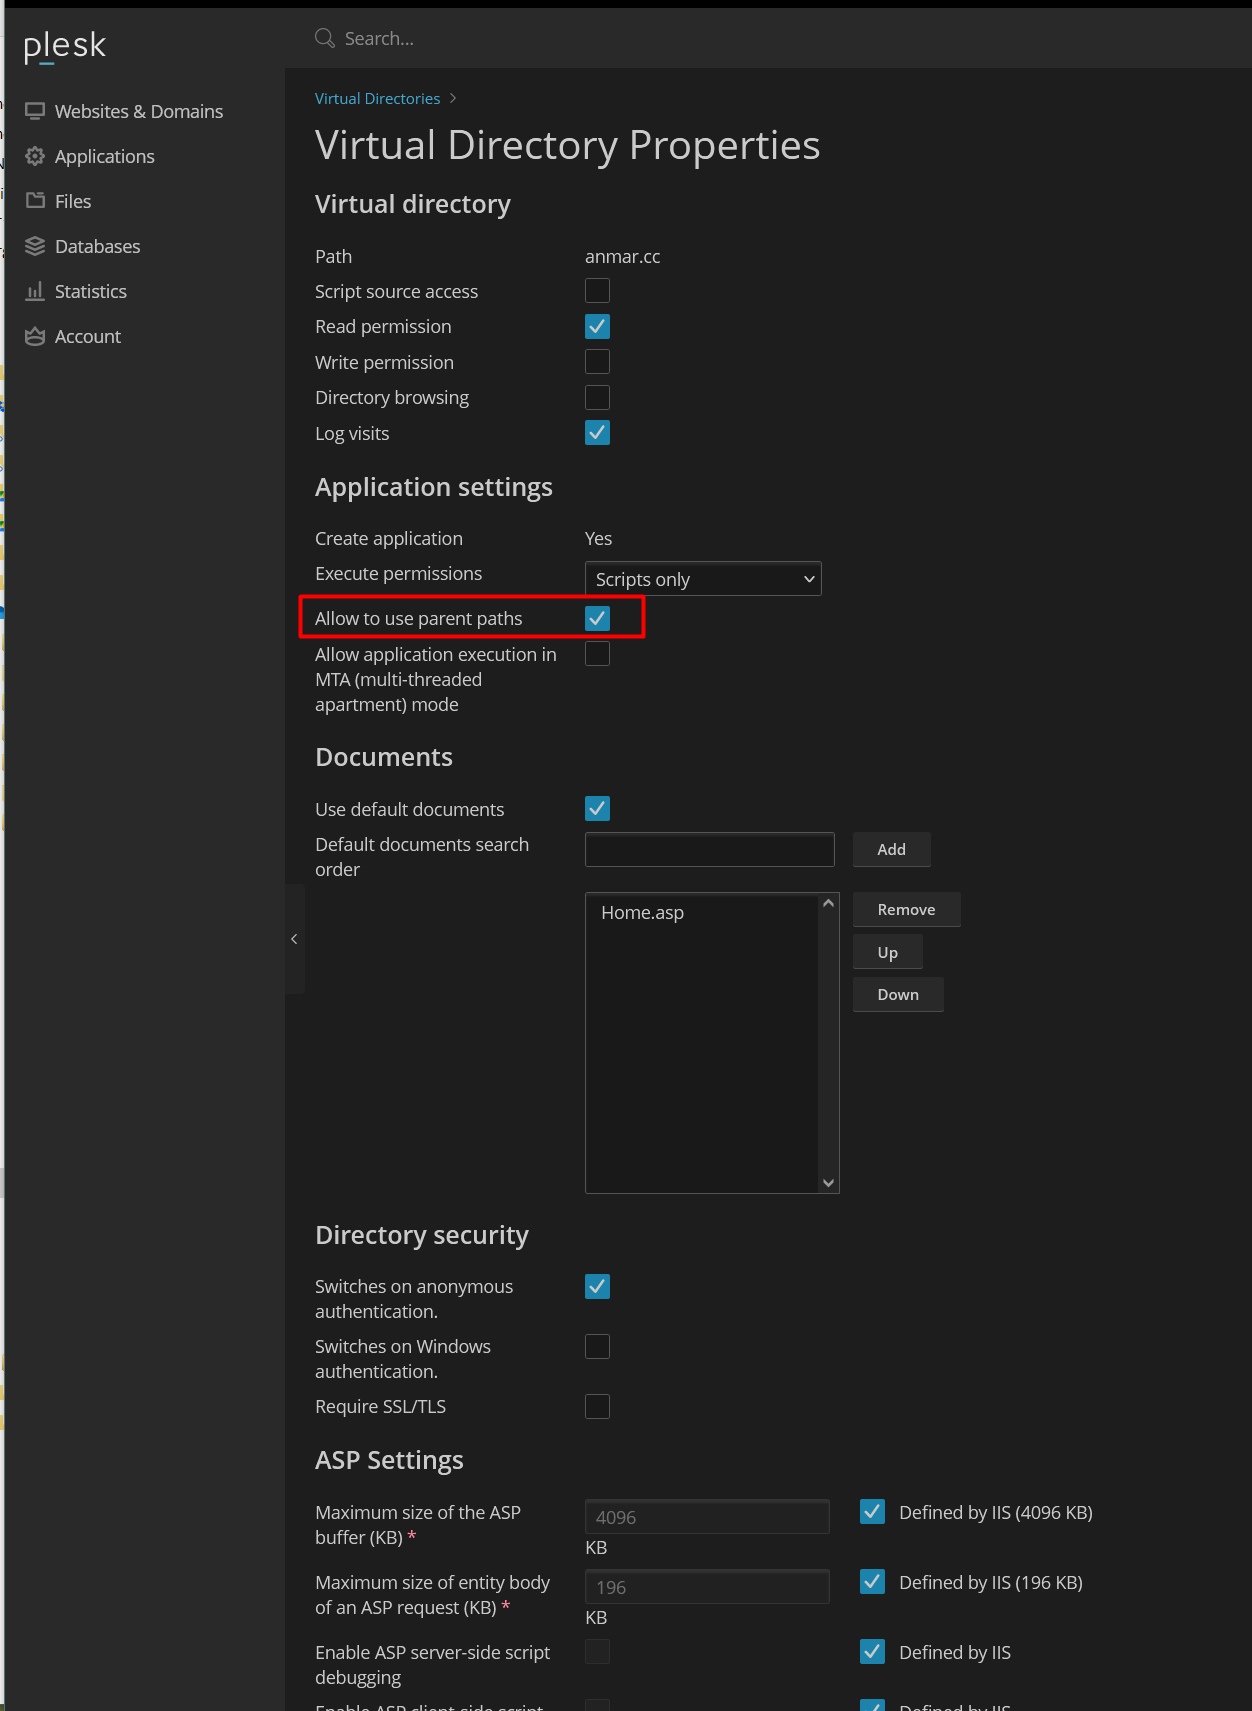Click the Plesk logo
Screen dimensions: 1252x1711
(65, 45)
